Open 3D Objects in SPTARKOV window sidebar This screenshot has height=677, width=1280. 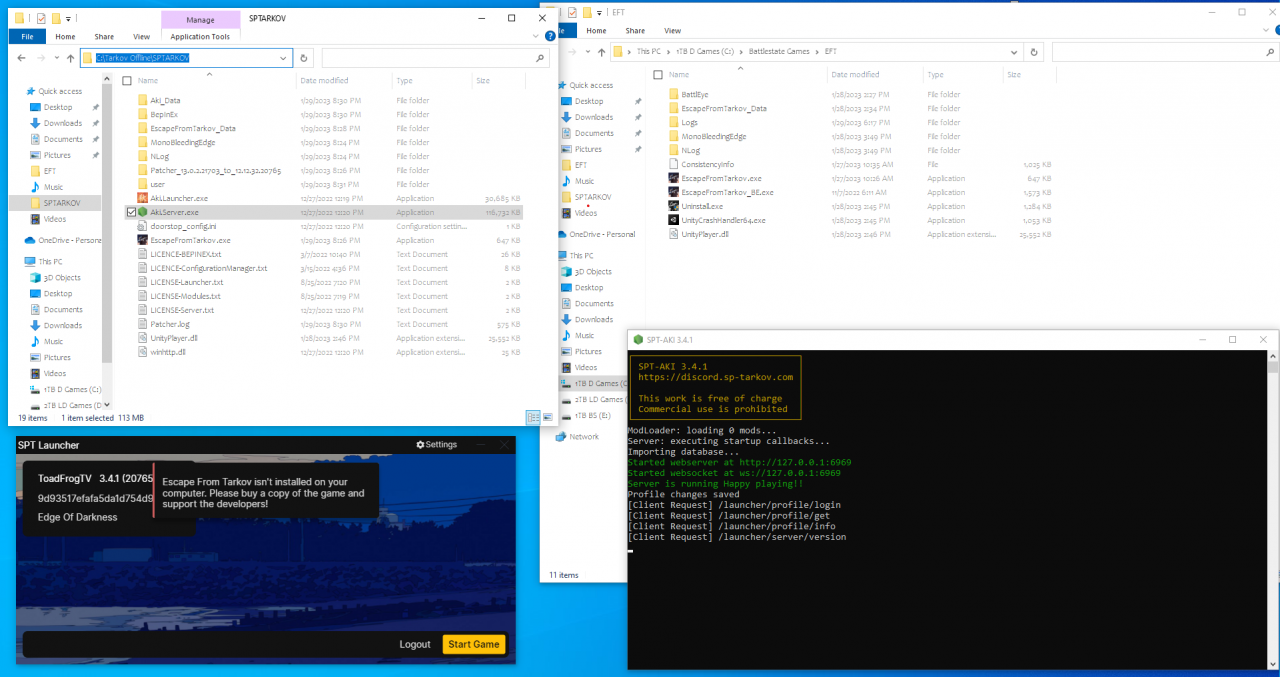(x=55, y=277)
